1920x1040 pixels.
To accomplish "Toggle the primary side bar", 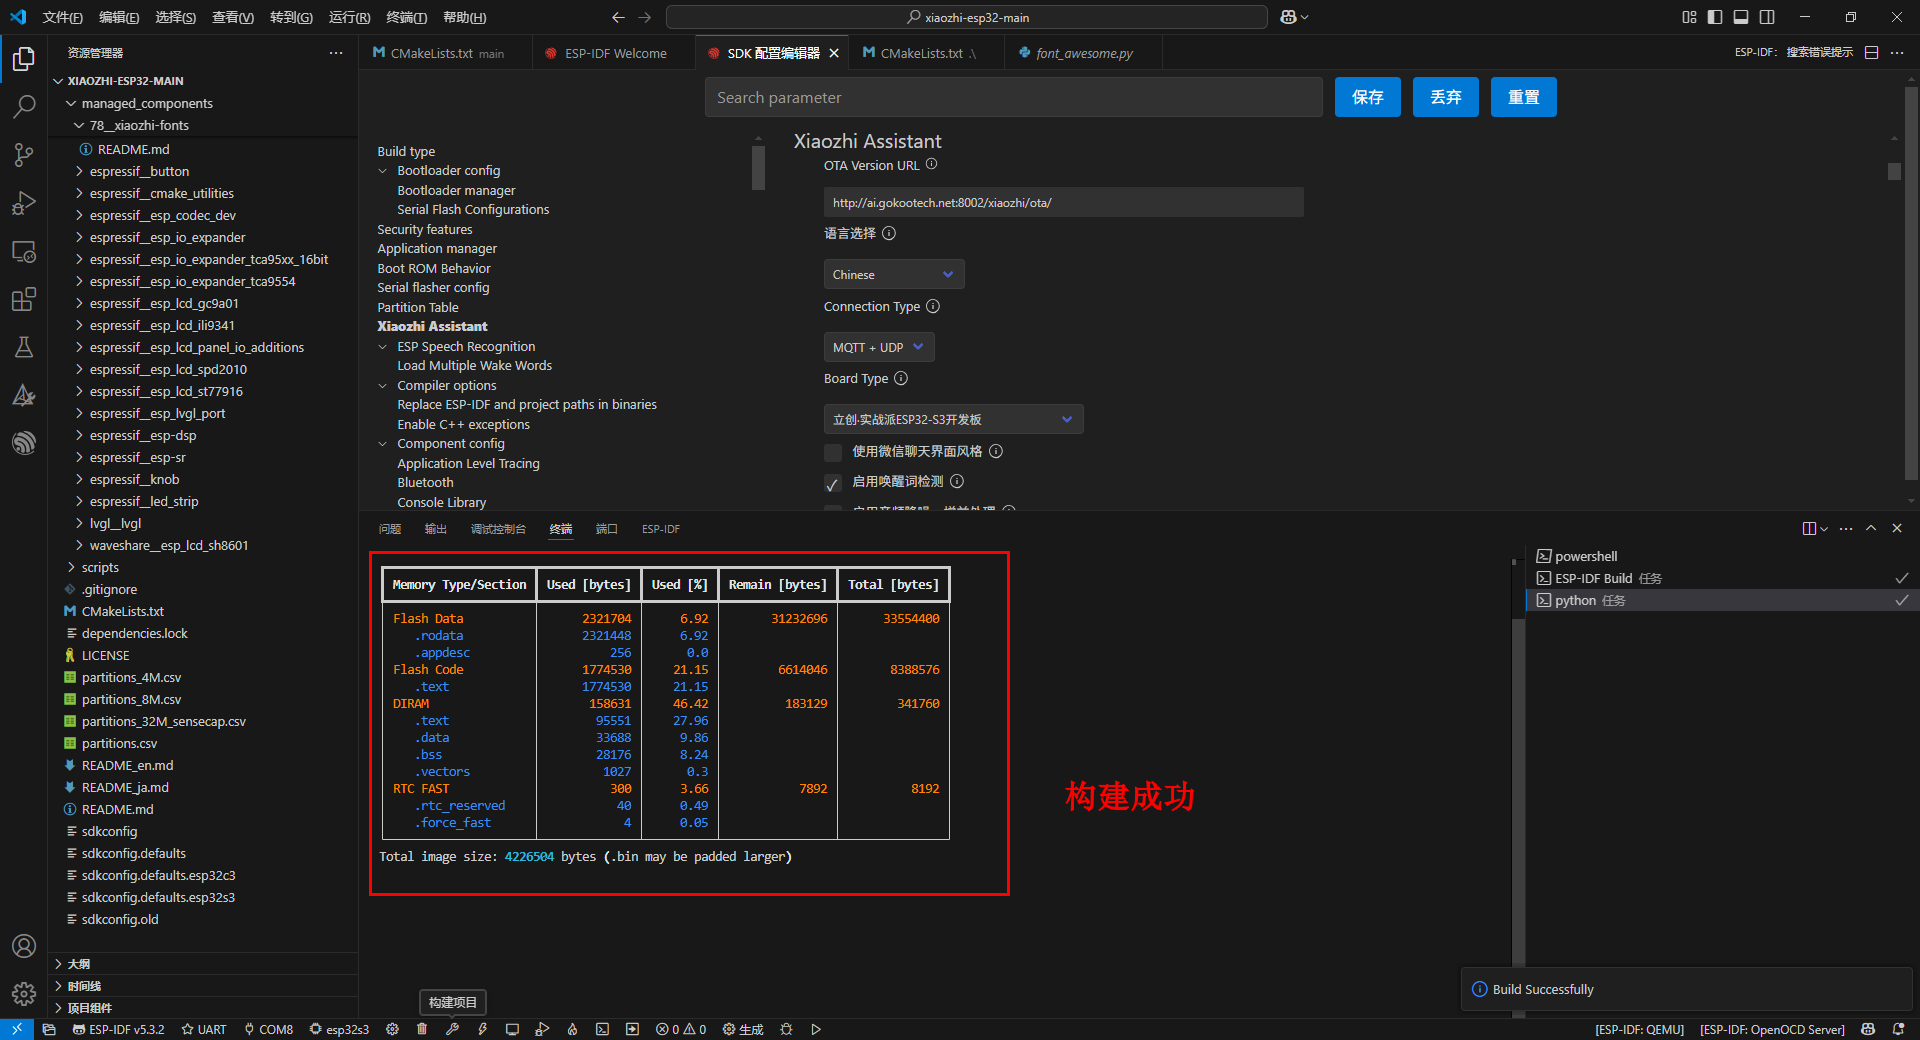I will 1715,17.
